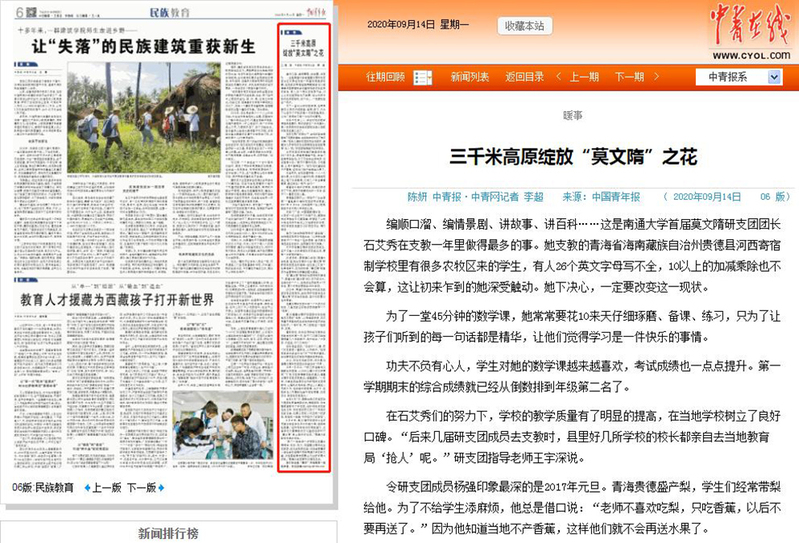Click the right chevron after 下一期
Viewport: 799px width, 543px height.
656,77
